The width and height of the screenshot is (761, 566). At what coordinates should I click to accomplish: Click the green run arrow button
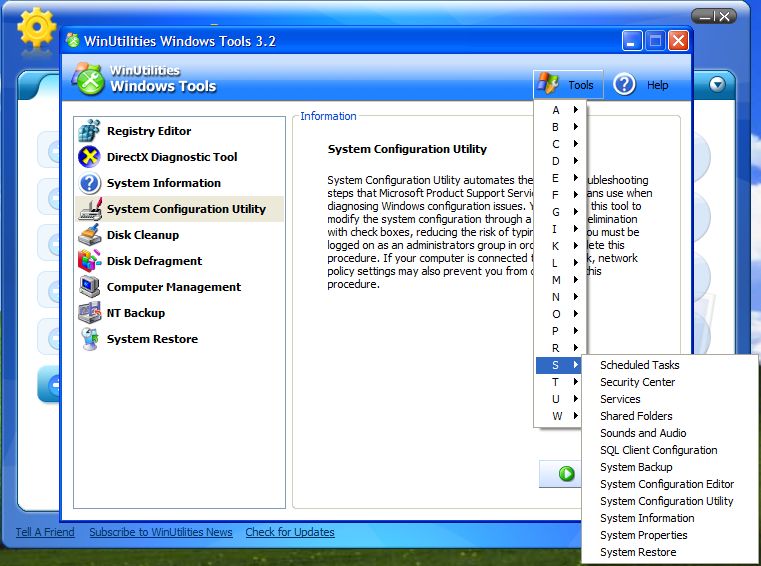click(566, 474)
